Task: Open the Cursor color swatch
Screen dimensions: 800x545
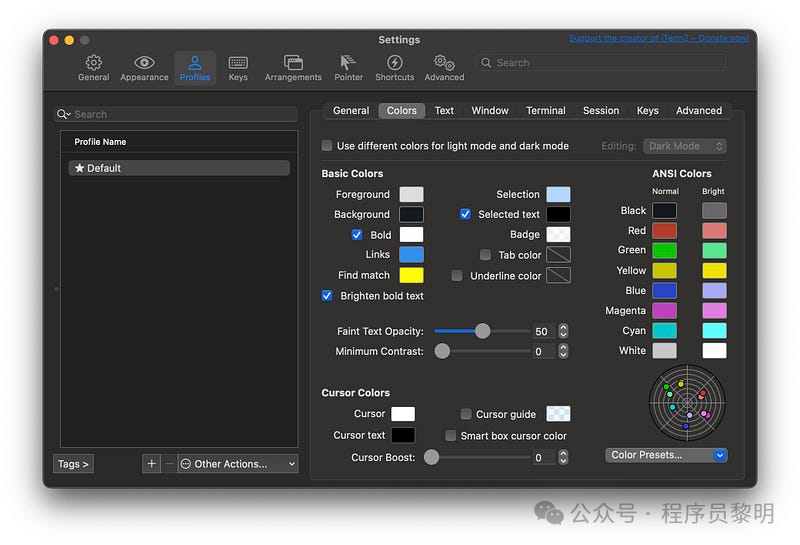Action: click(403, 414)
